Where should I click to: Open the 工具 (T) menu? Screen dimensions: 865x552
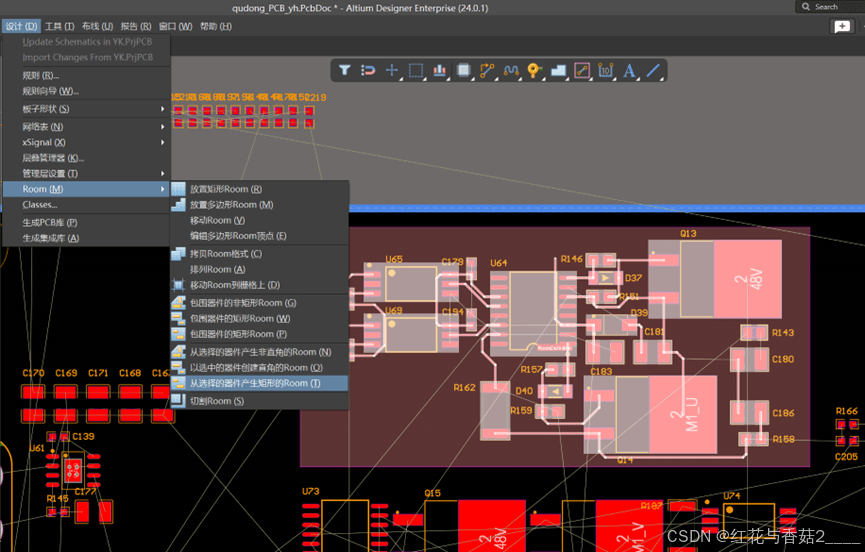[x=59, y=26]
